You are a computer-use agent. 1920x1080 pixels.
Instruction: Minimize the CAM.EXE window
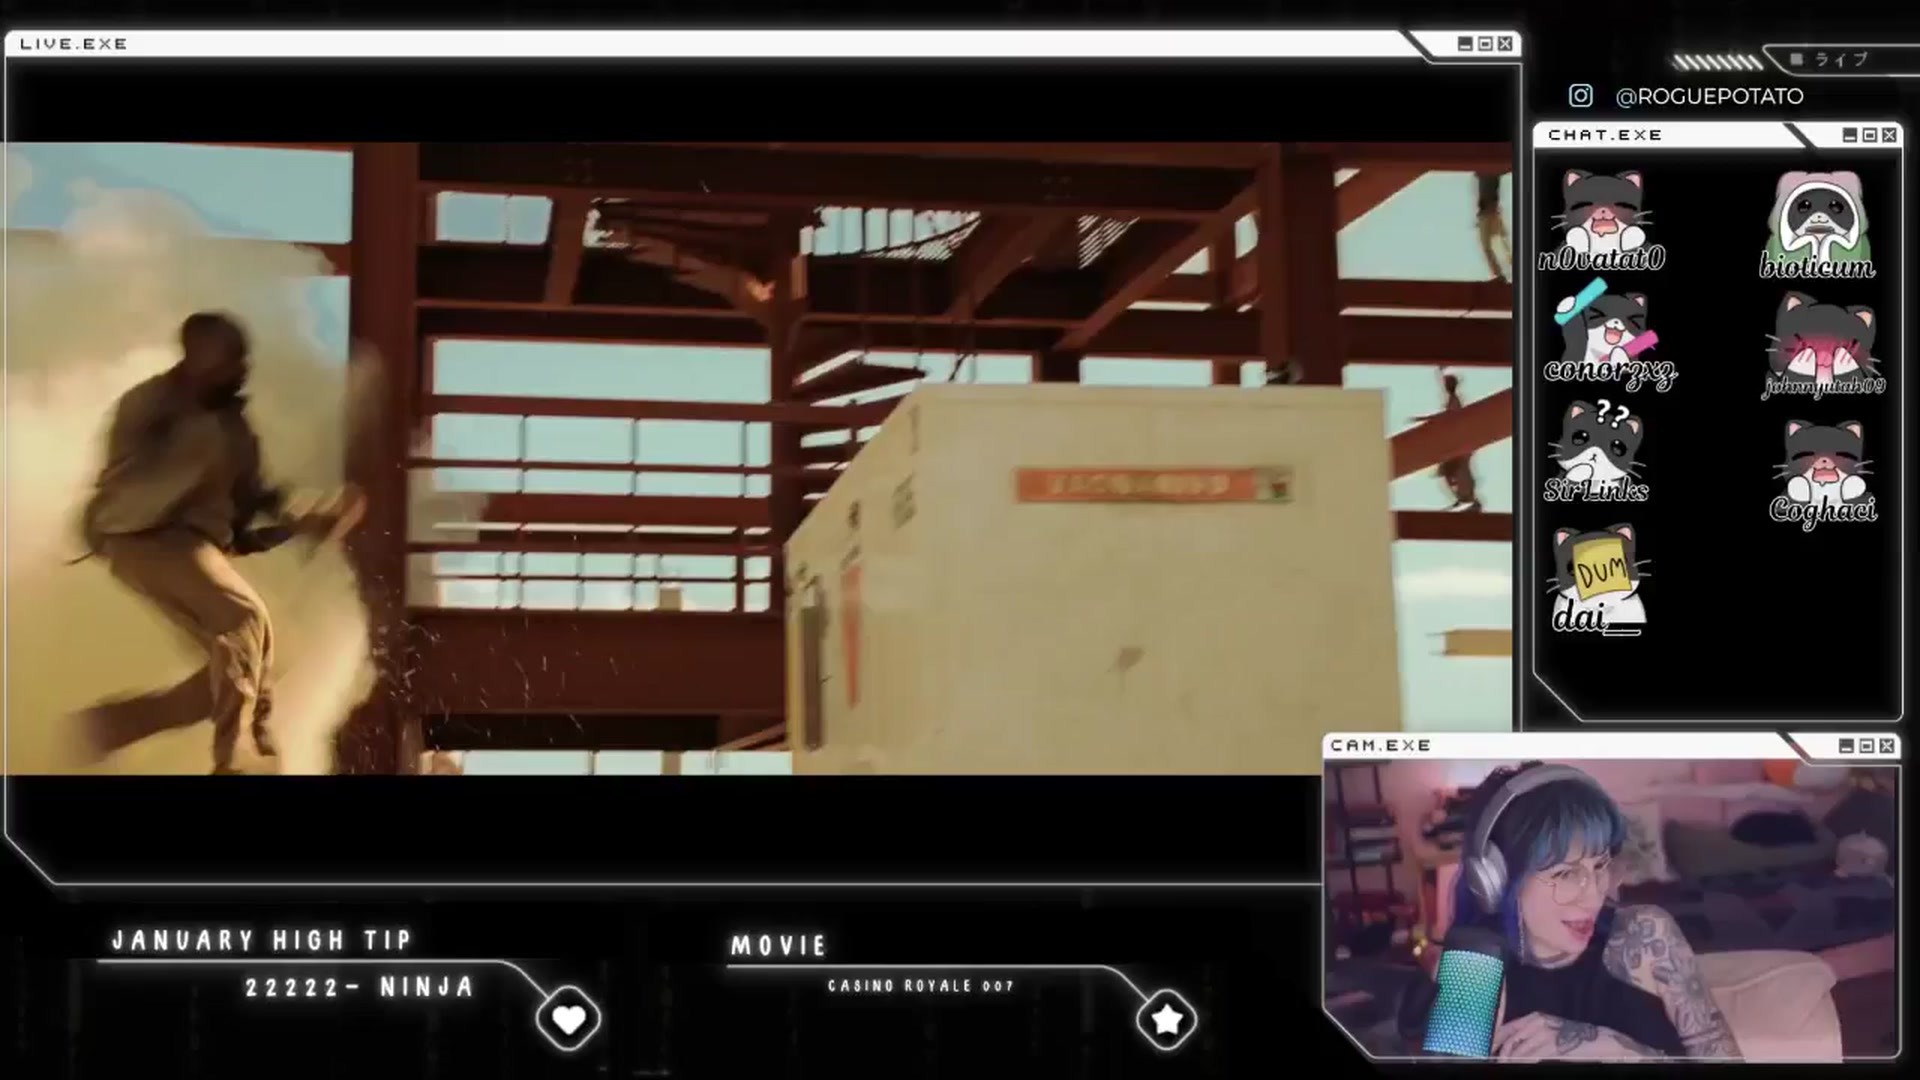click(x=1846, y=746)
